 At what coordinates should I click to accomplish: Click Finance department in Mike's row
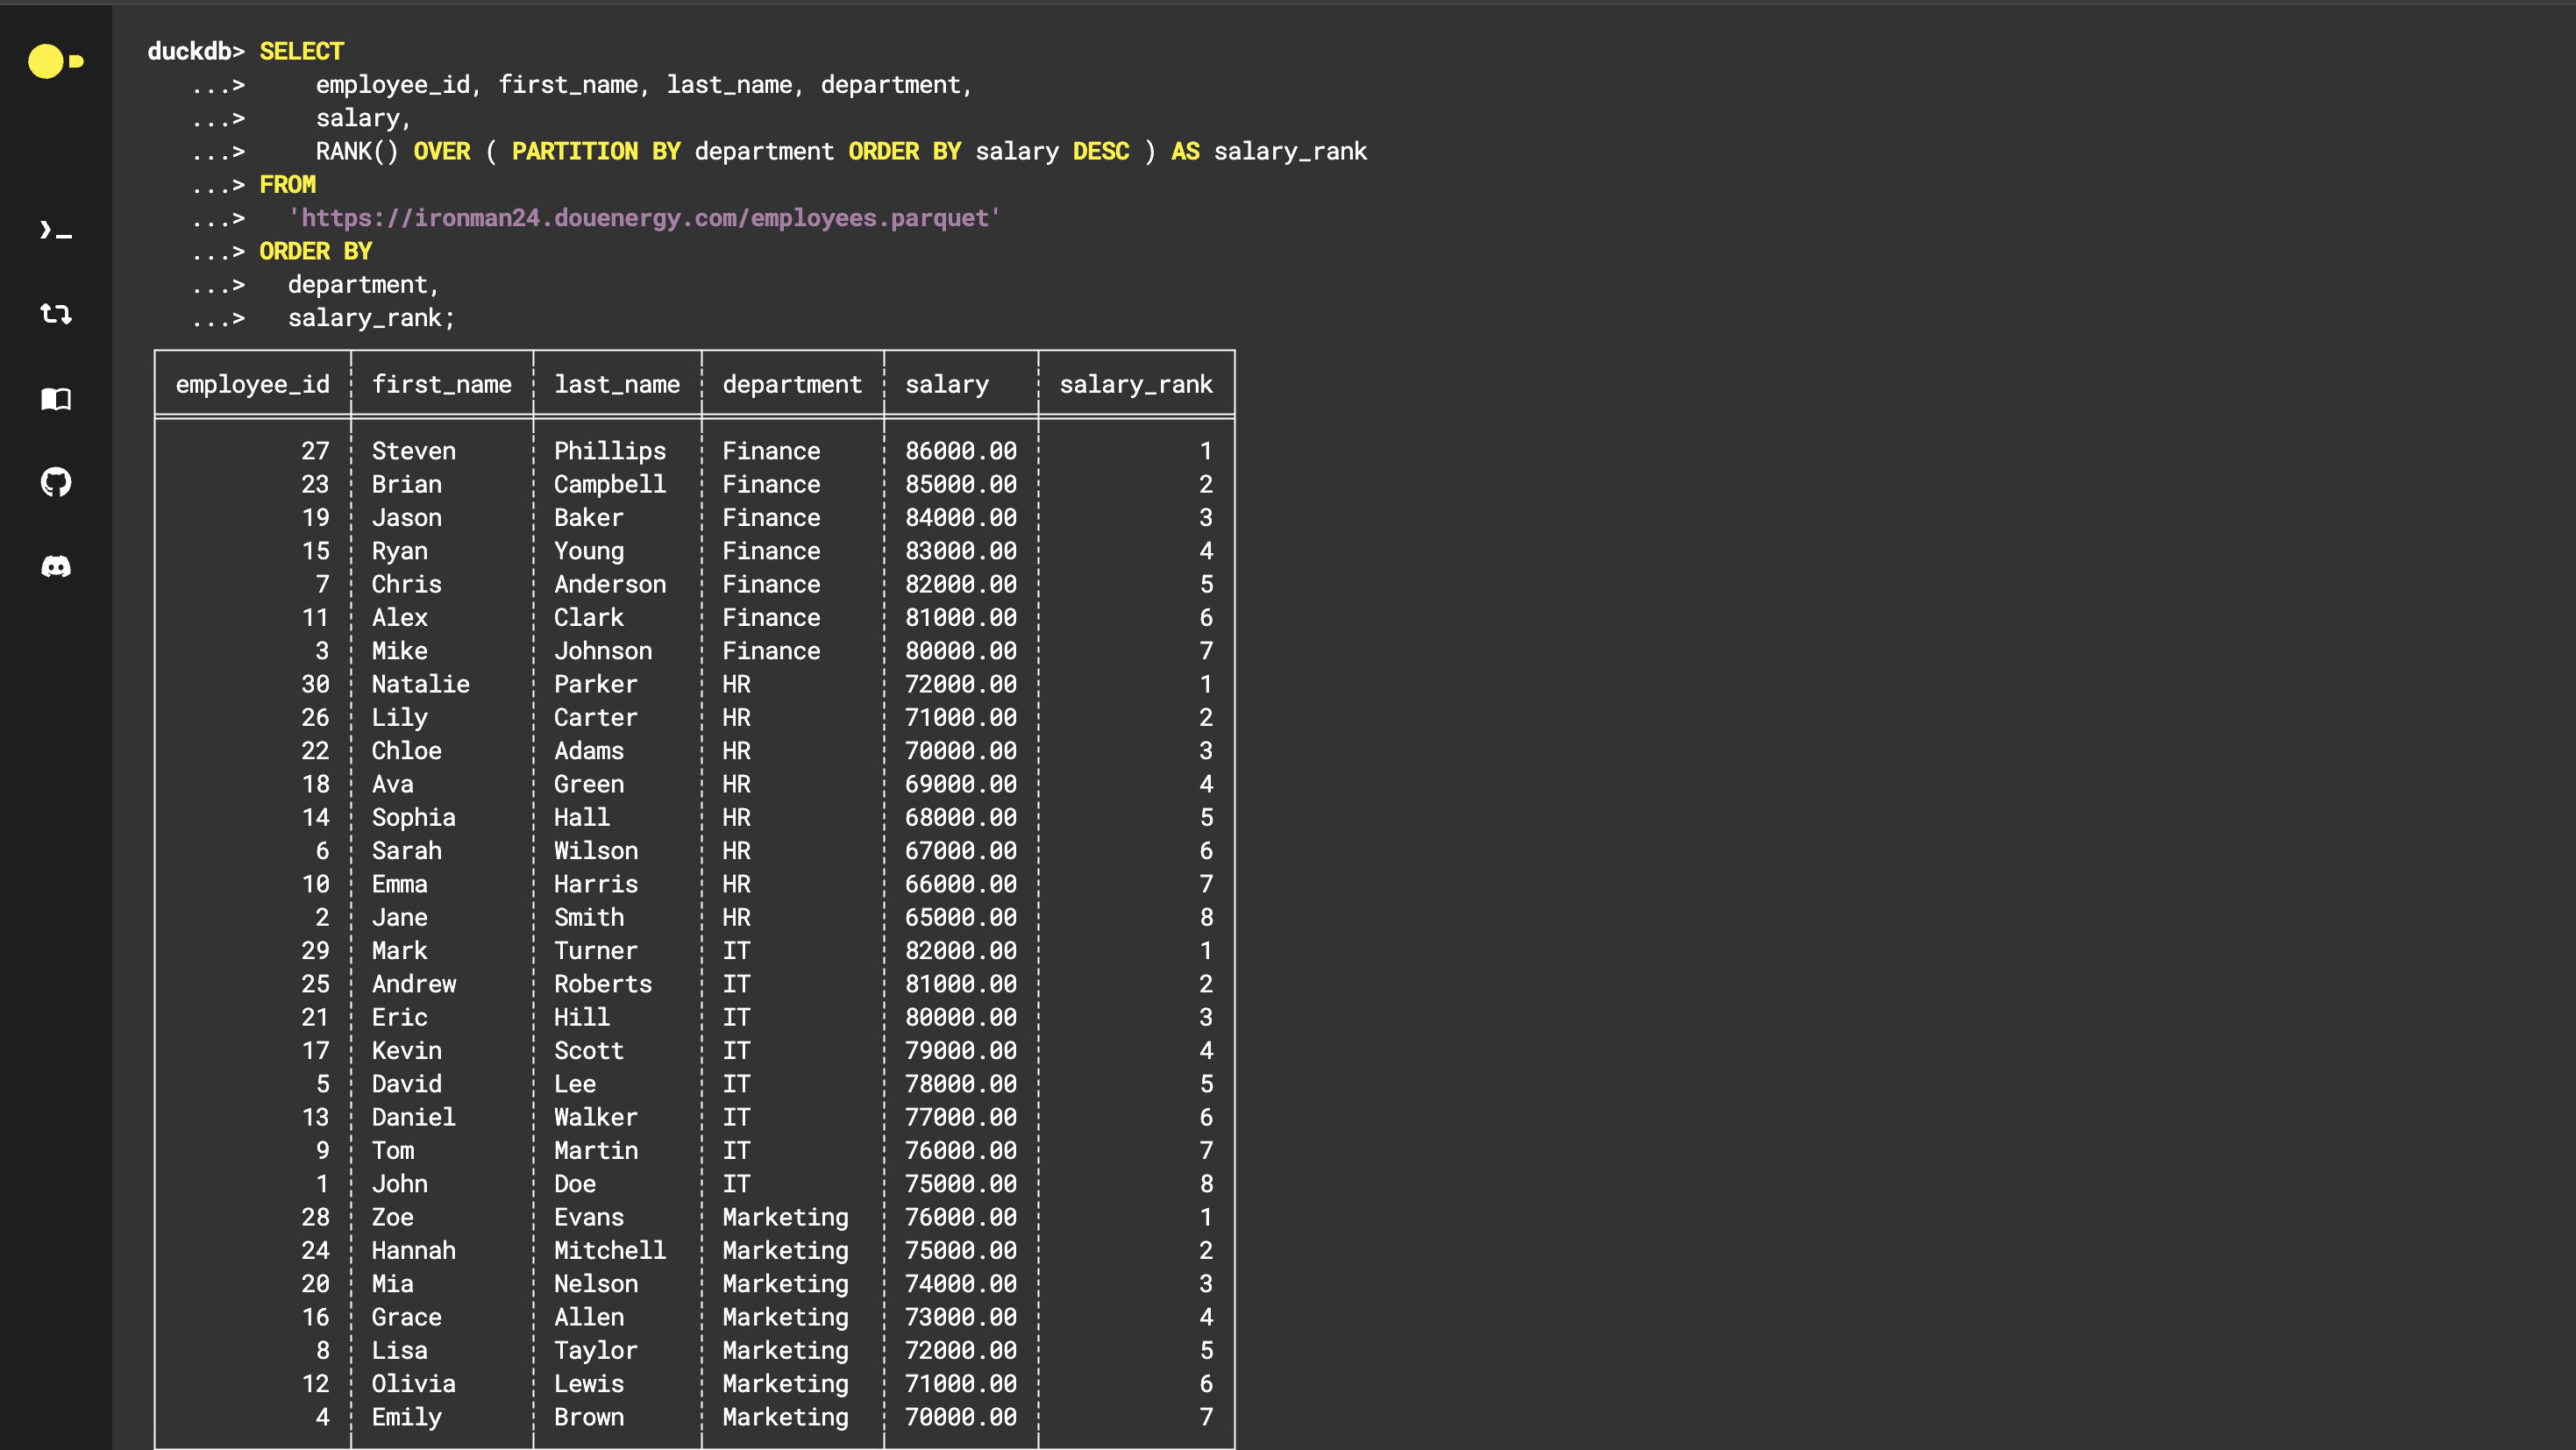point(771,651)
